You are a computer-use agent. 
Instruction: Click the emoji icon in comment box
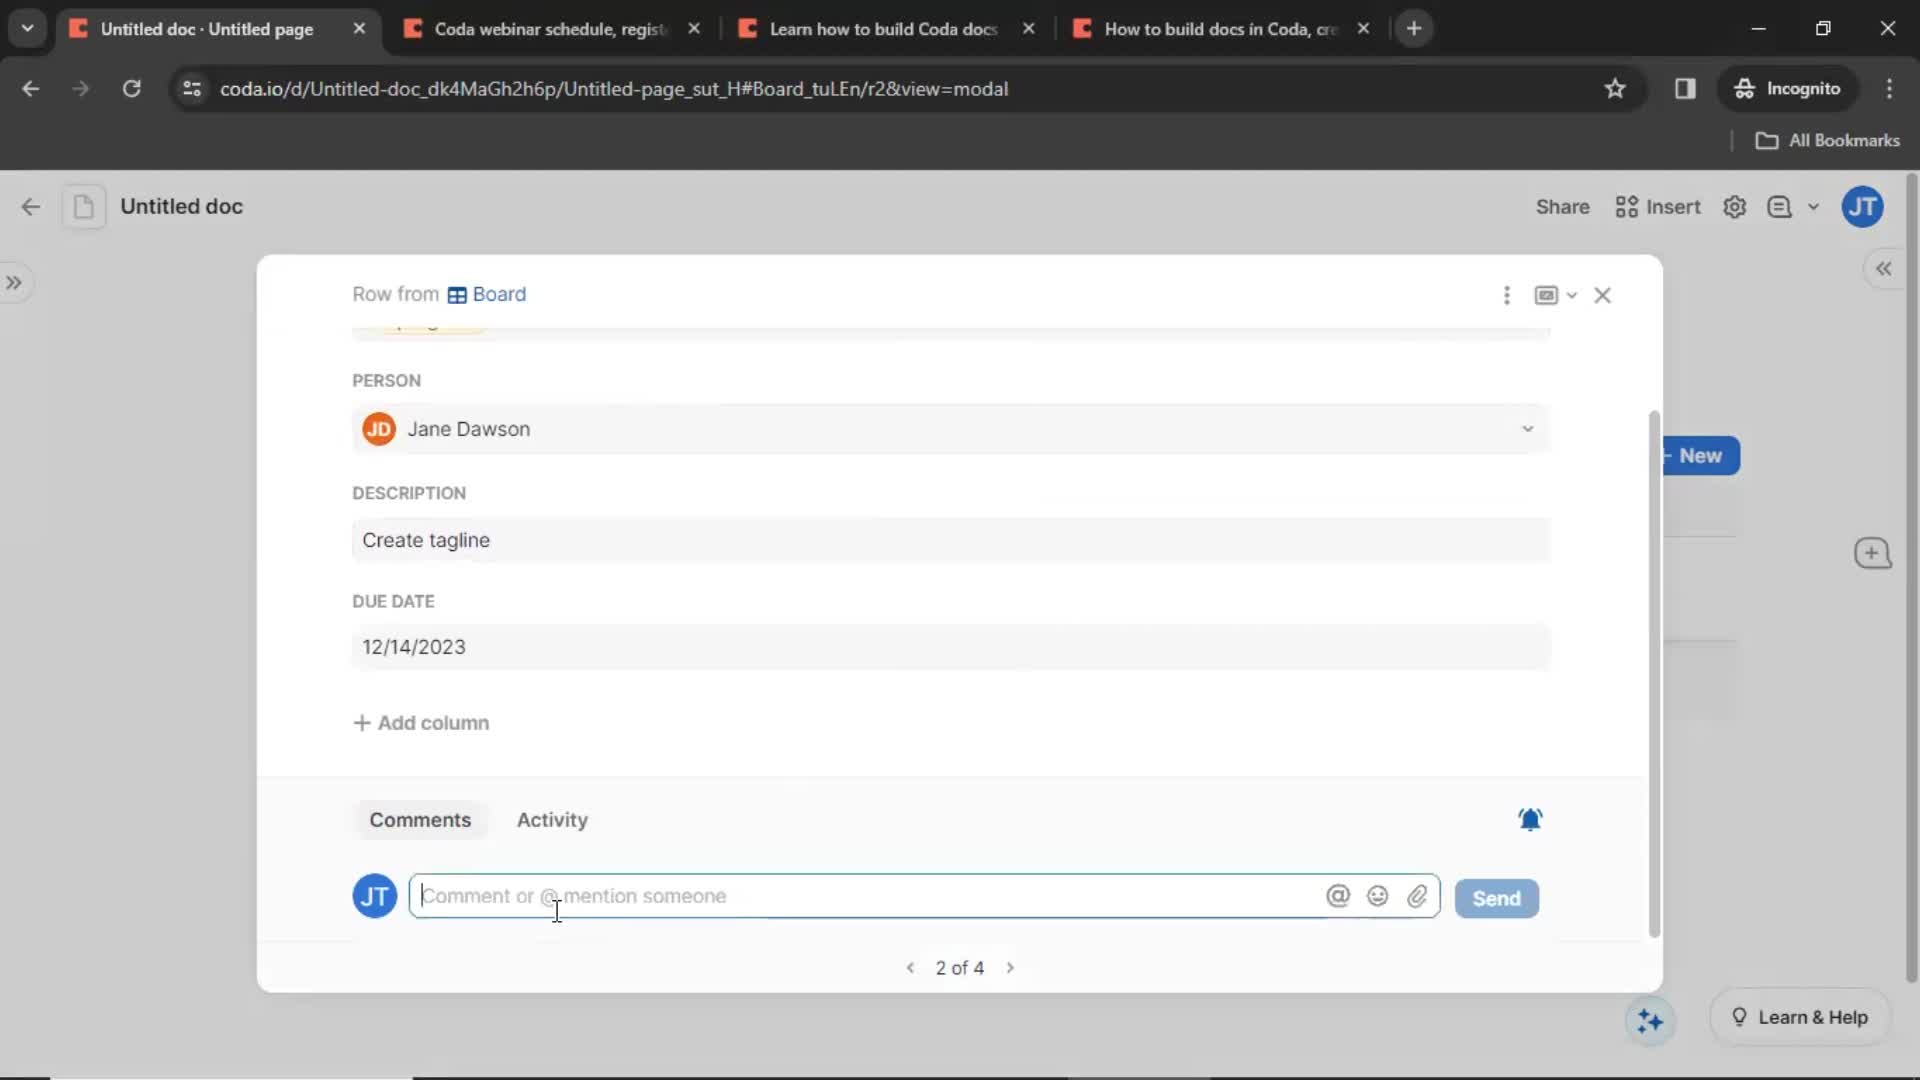tap(1377, 895)
